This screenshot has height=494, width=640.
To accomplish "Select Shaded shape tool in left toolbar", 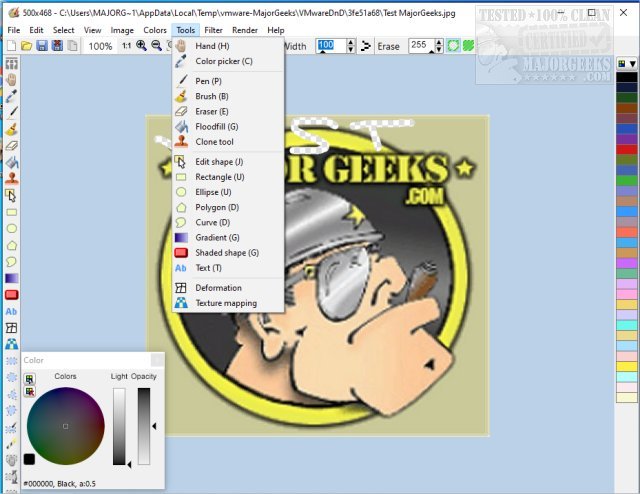I will point(11,295).
